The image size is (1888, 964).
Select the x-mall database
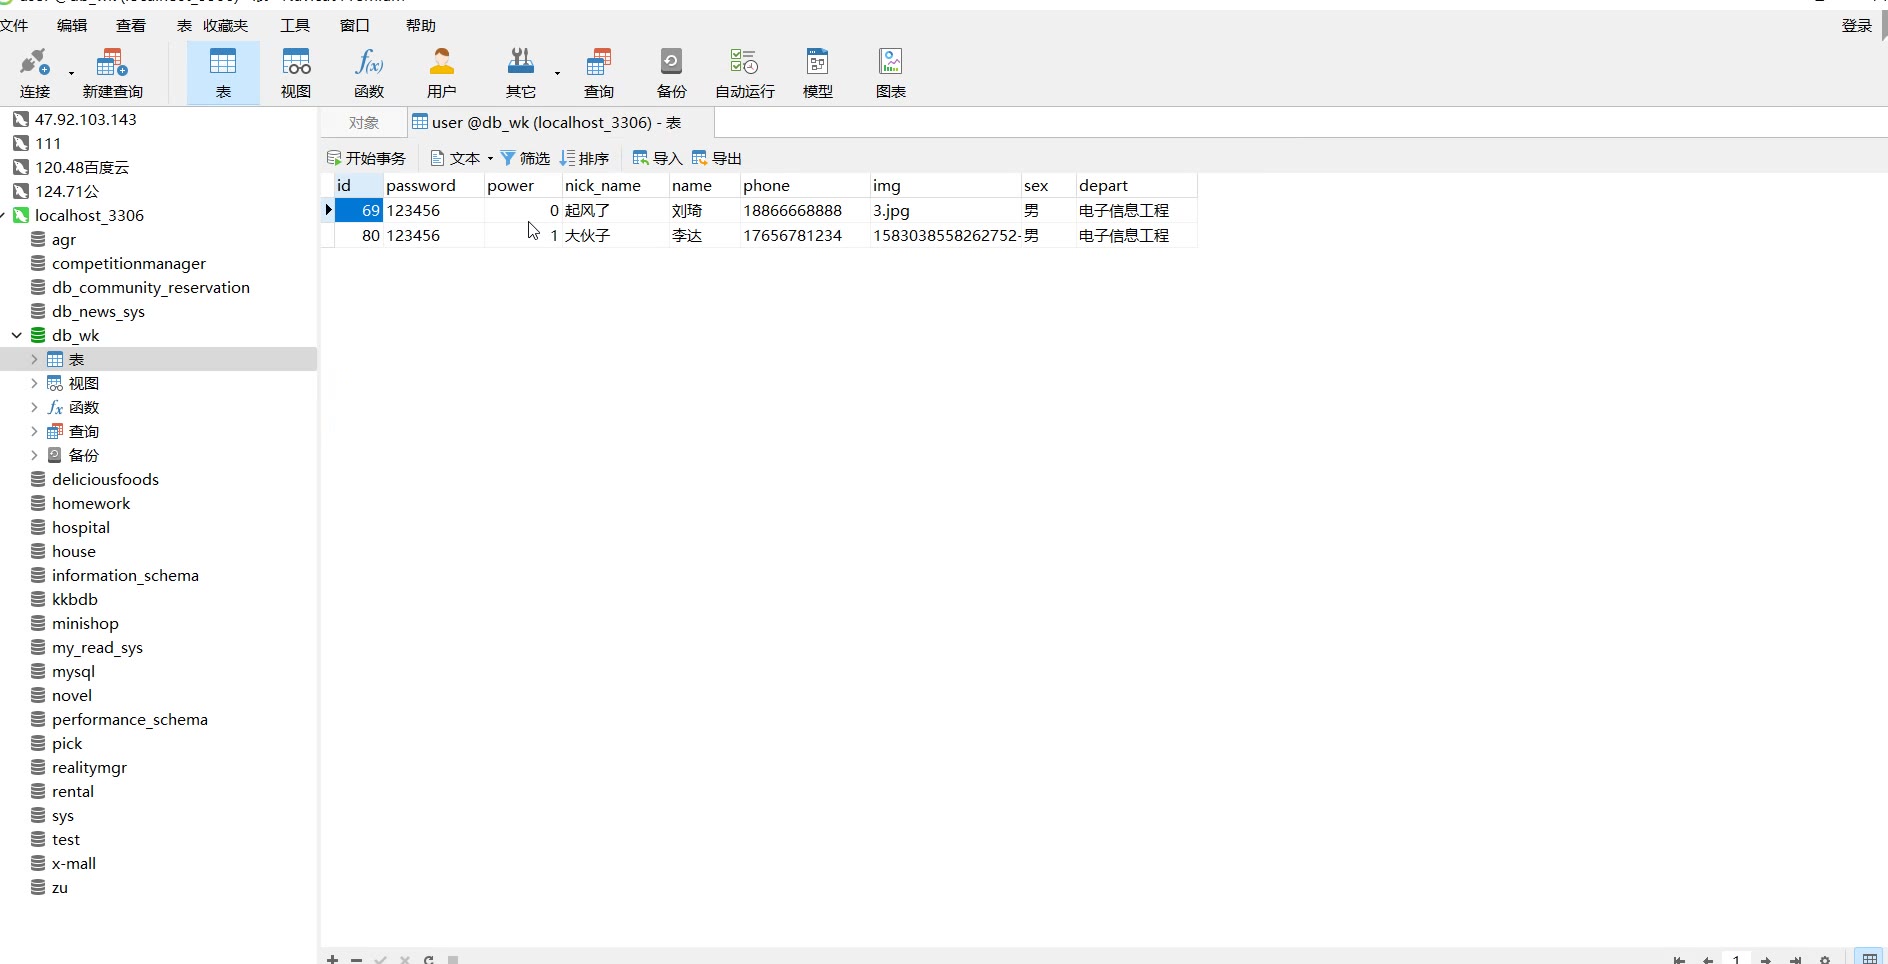click(x=74, y=863)
